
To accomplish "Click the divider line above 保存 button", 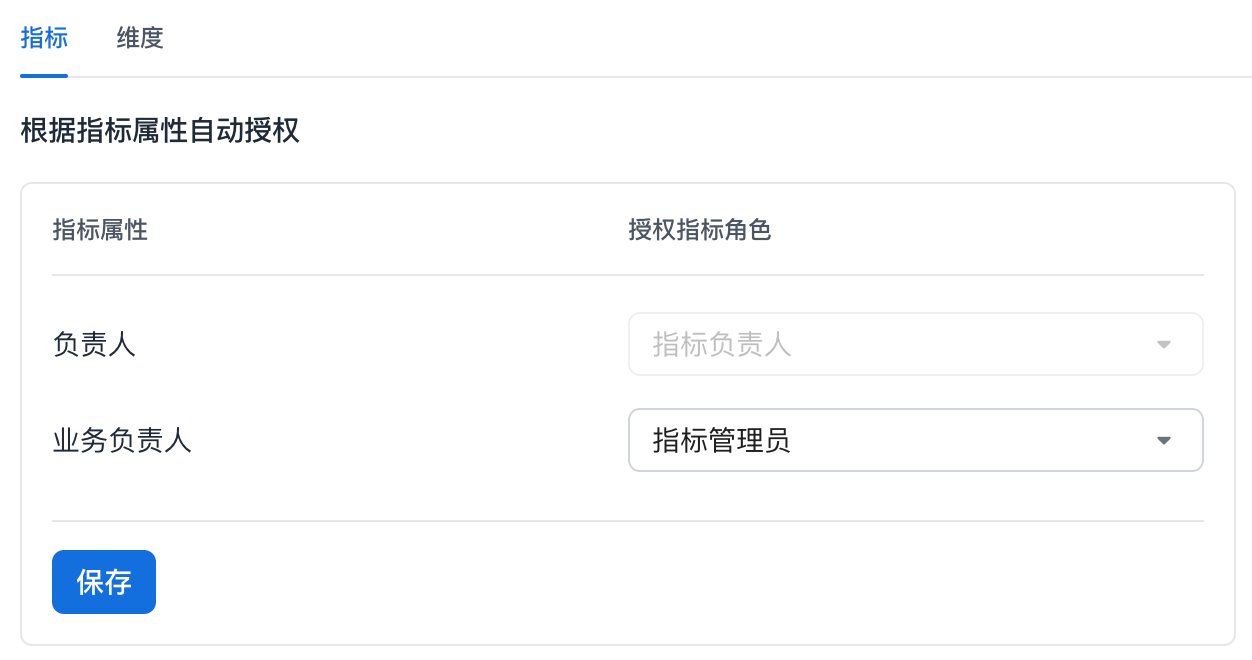I will [628, 521].
